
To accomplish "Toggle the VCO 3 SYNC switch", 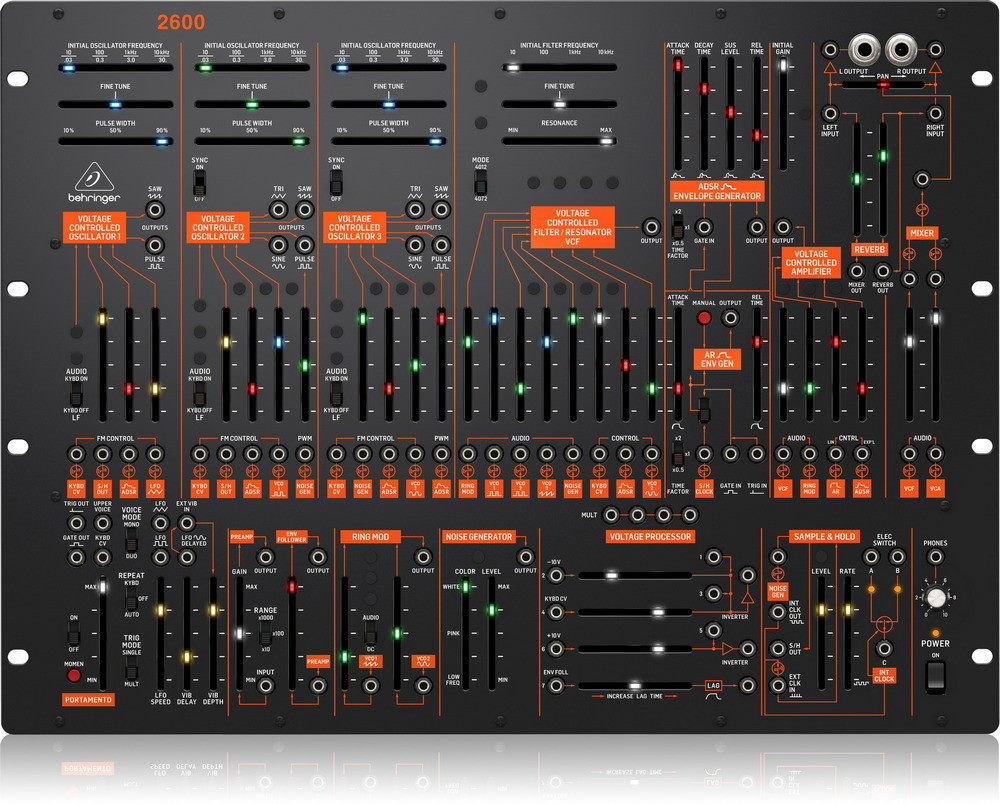I will click(336, 184).
